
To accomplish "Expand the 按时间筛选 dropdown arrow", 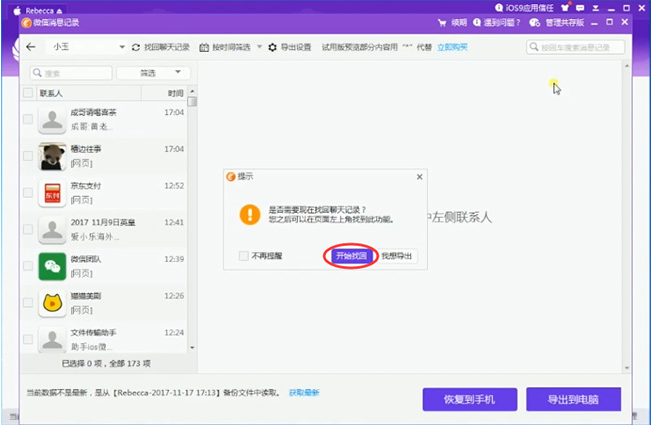I will [x=259, y=46].
